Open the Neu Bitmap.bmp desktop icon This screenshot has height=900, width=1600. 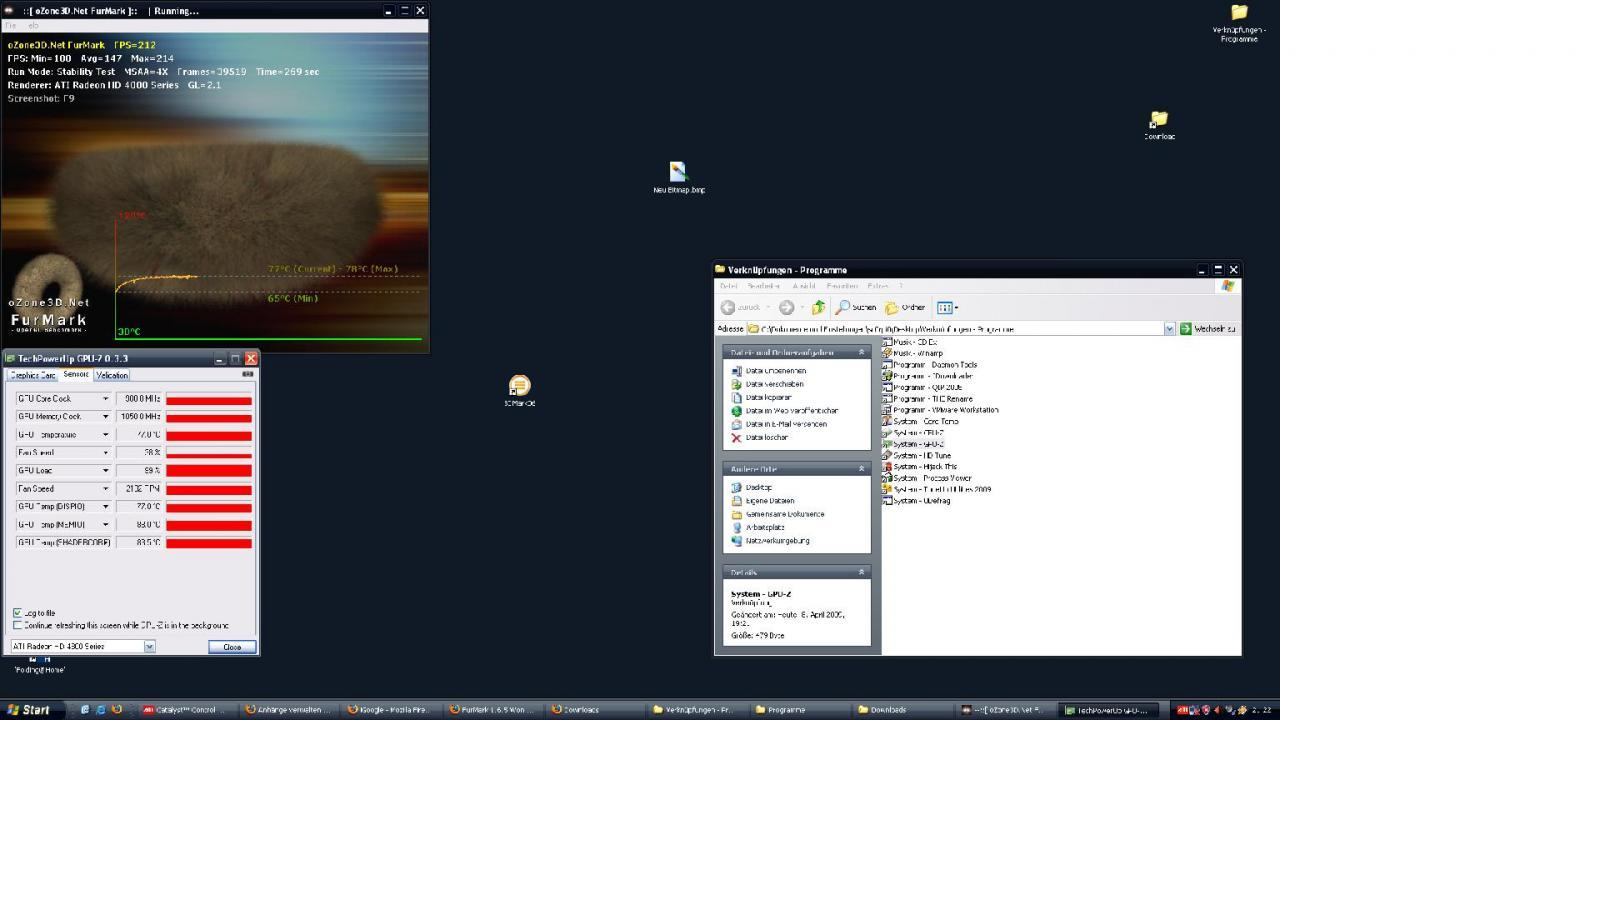[x=678, y=176]
